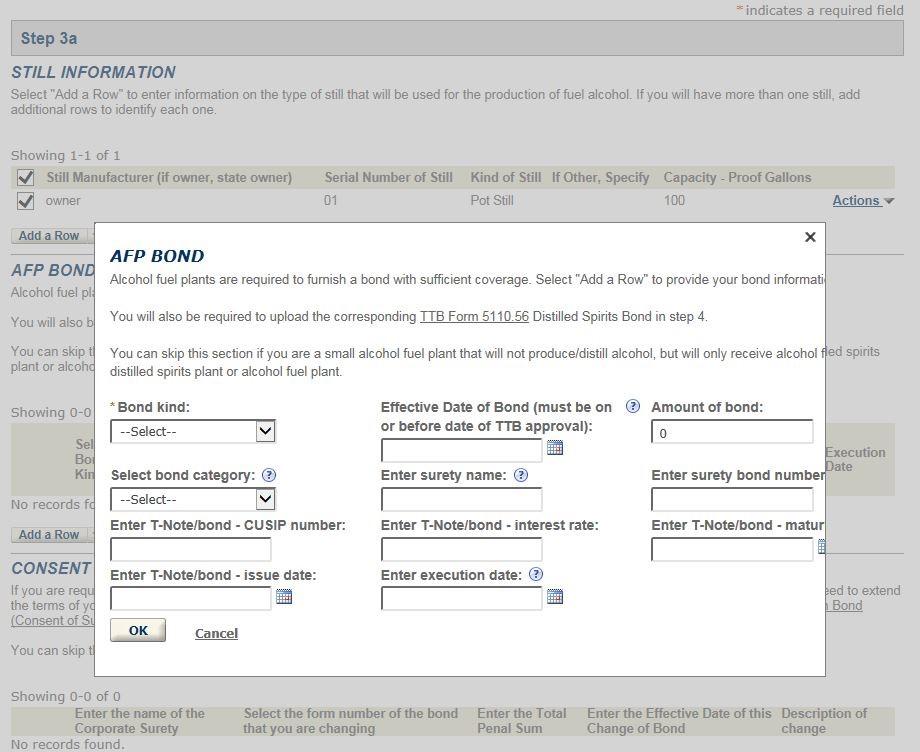The image size is (920, 752).
Task: Open calendar picker for Effective Date of Bond
Action: (555, 448)
